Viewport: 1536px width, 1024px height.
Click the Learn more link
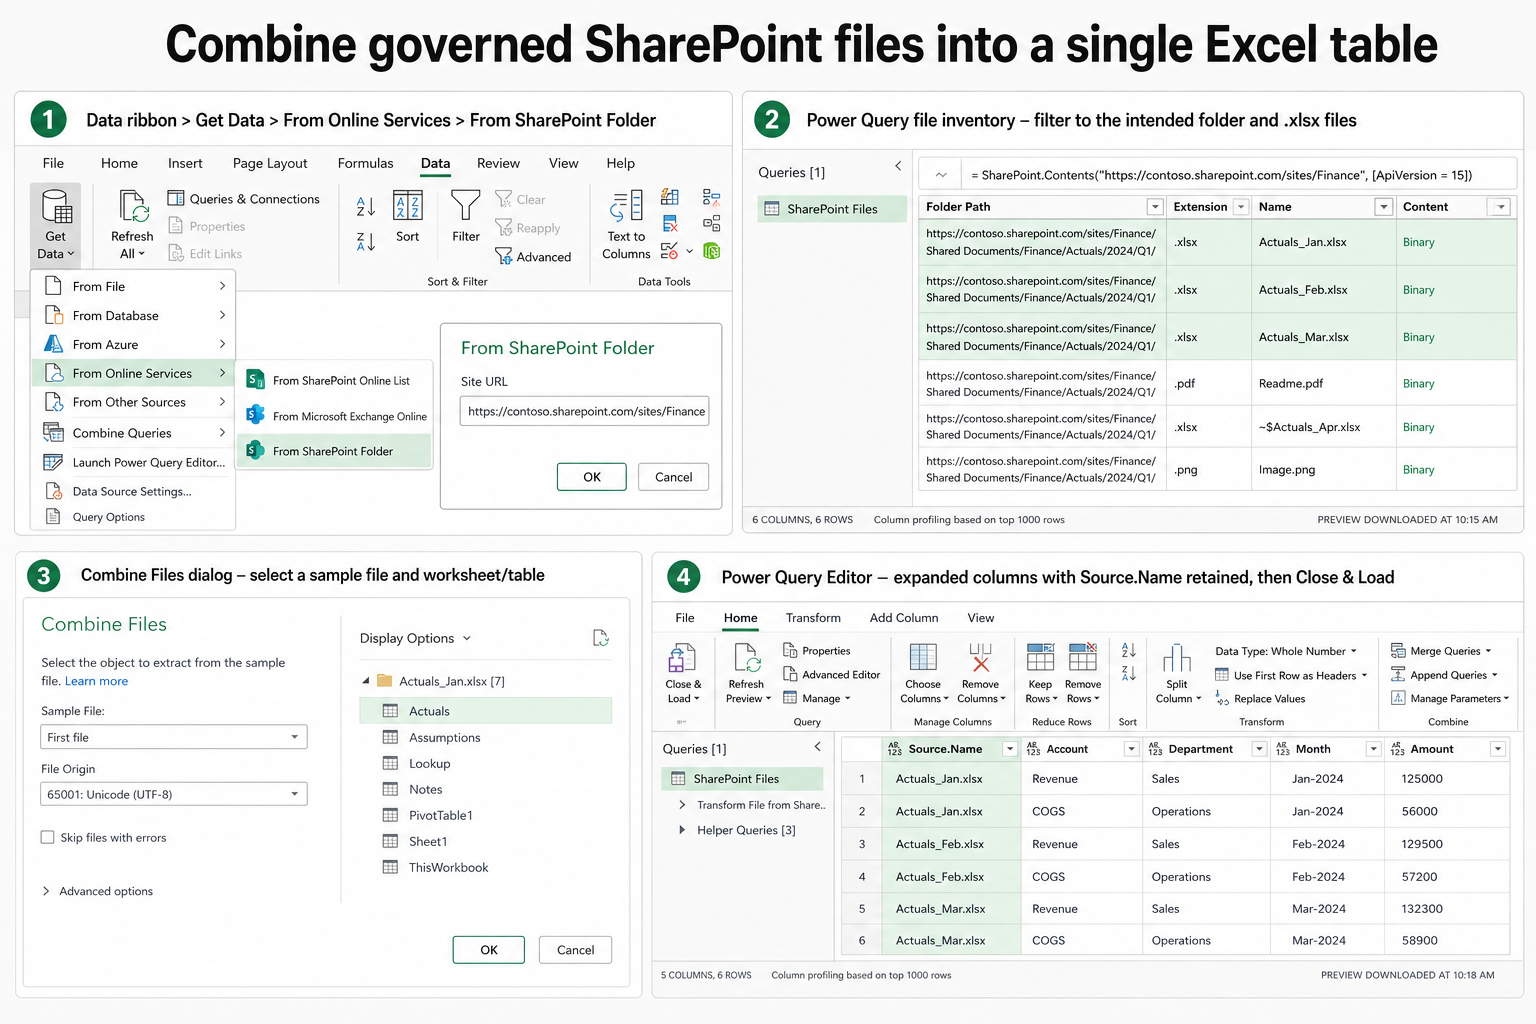point(96,681)
